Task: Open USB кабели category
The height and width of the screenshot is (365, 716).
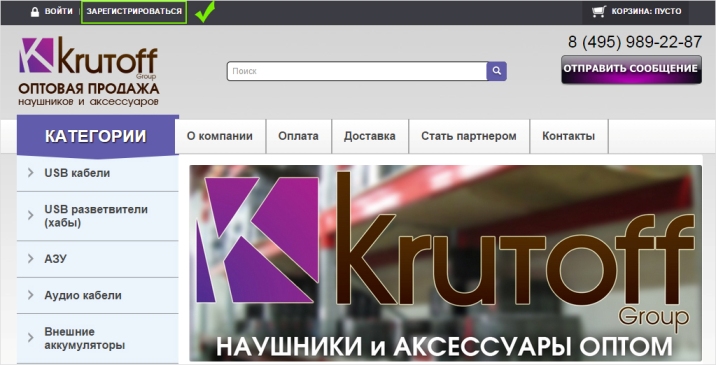Action: click(x=77, y=173)
